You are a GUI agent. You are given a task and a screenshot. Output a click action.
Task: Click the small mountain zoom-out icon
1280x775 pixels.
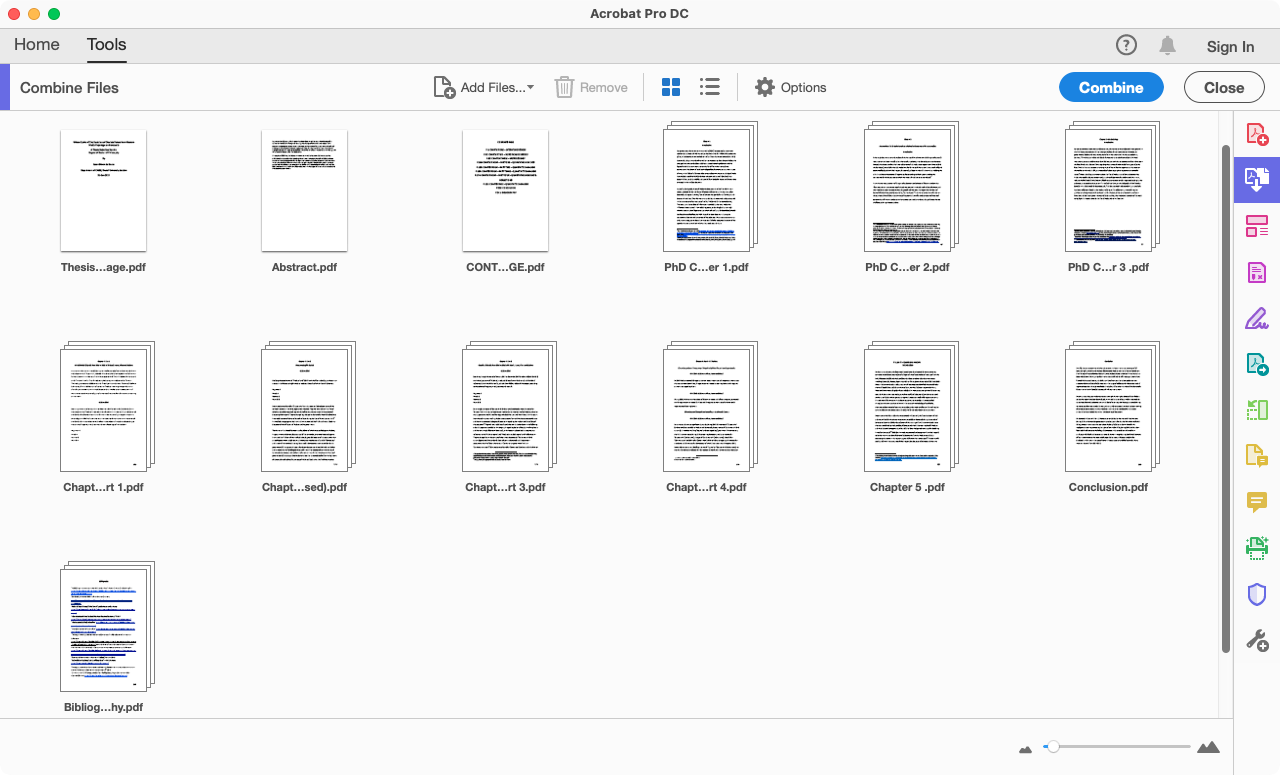(x=1025, y=748)
